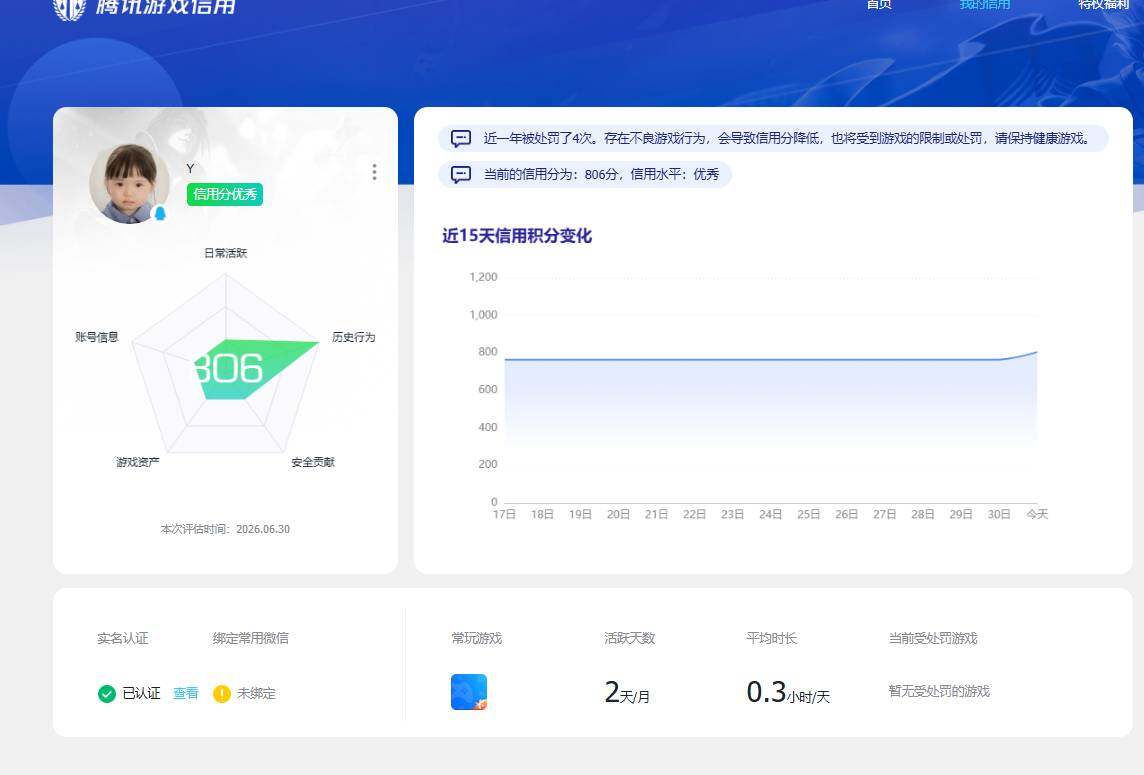Click the 当前受处罚游戏 label
The width and height of the screenshot is (1144, 775).
click(x=933, y=639)
